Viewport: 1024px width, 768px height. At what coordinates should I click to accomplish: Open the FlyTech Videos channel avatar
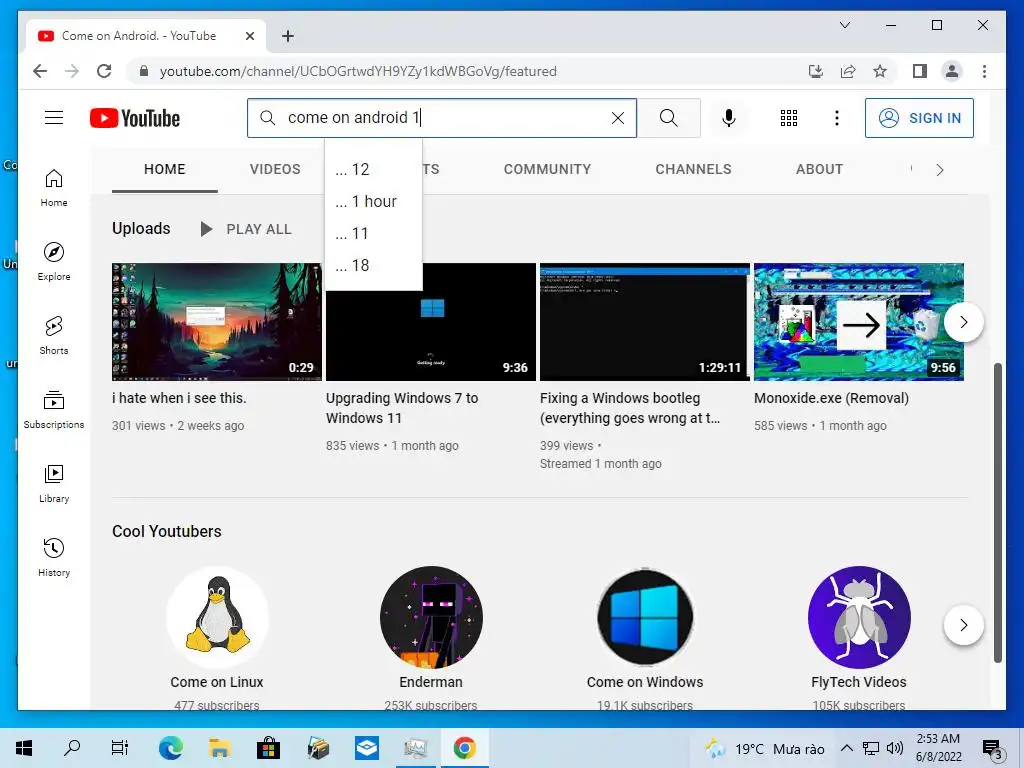click(x=859, y=617)
